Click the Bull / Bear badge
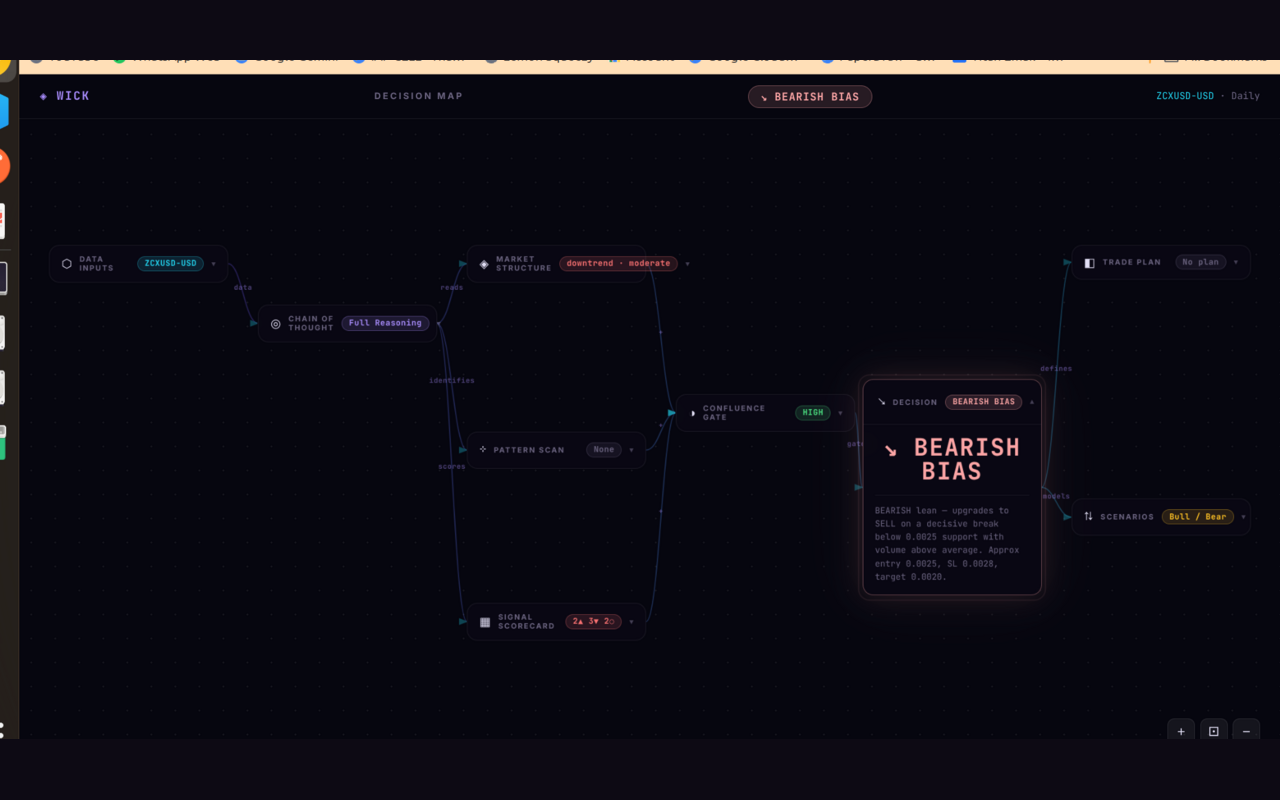The width and height of the screenshot is (1280, 800). 1198,517
